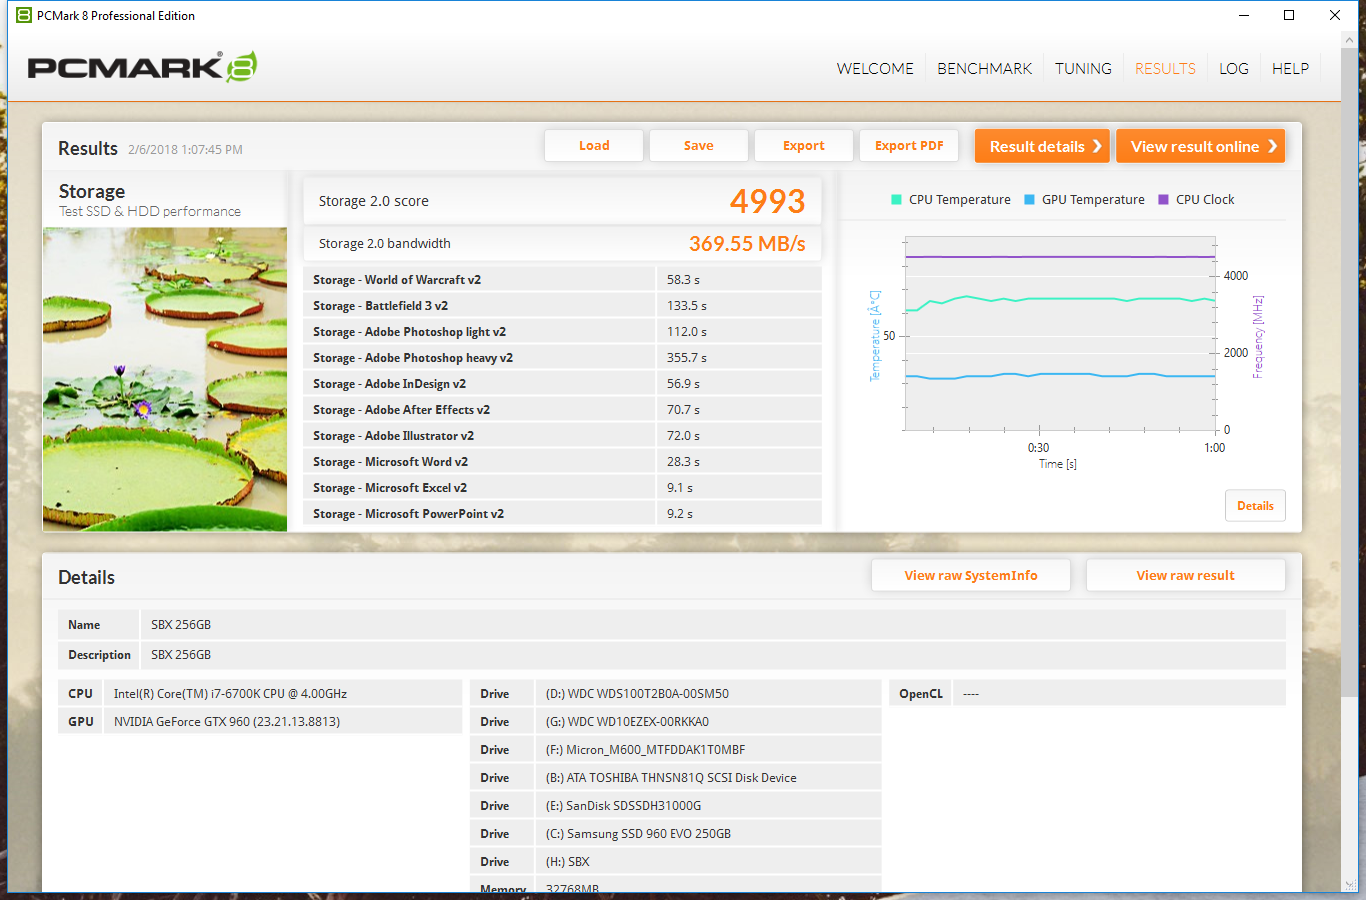Click the GPU Temperature legend swatch
The height and width of the screenshot is (900, 1366).
[1029, 200]
